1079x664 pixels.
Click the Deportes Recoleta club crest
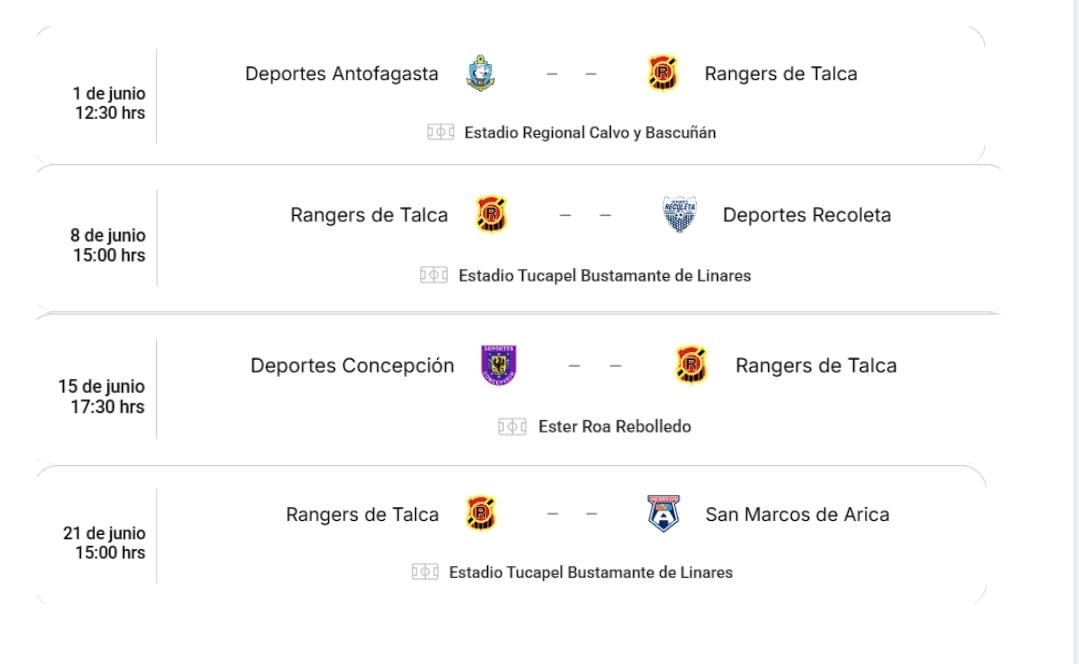coord(679,214)
